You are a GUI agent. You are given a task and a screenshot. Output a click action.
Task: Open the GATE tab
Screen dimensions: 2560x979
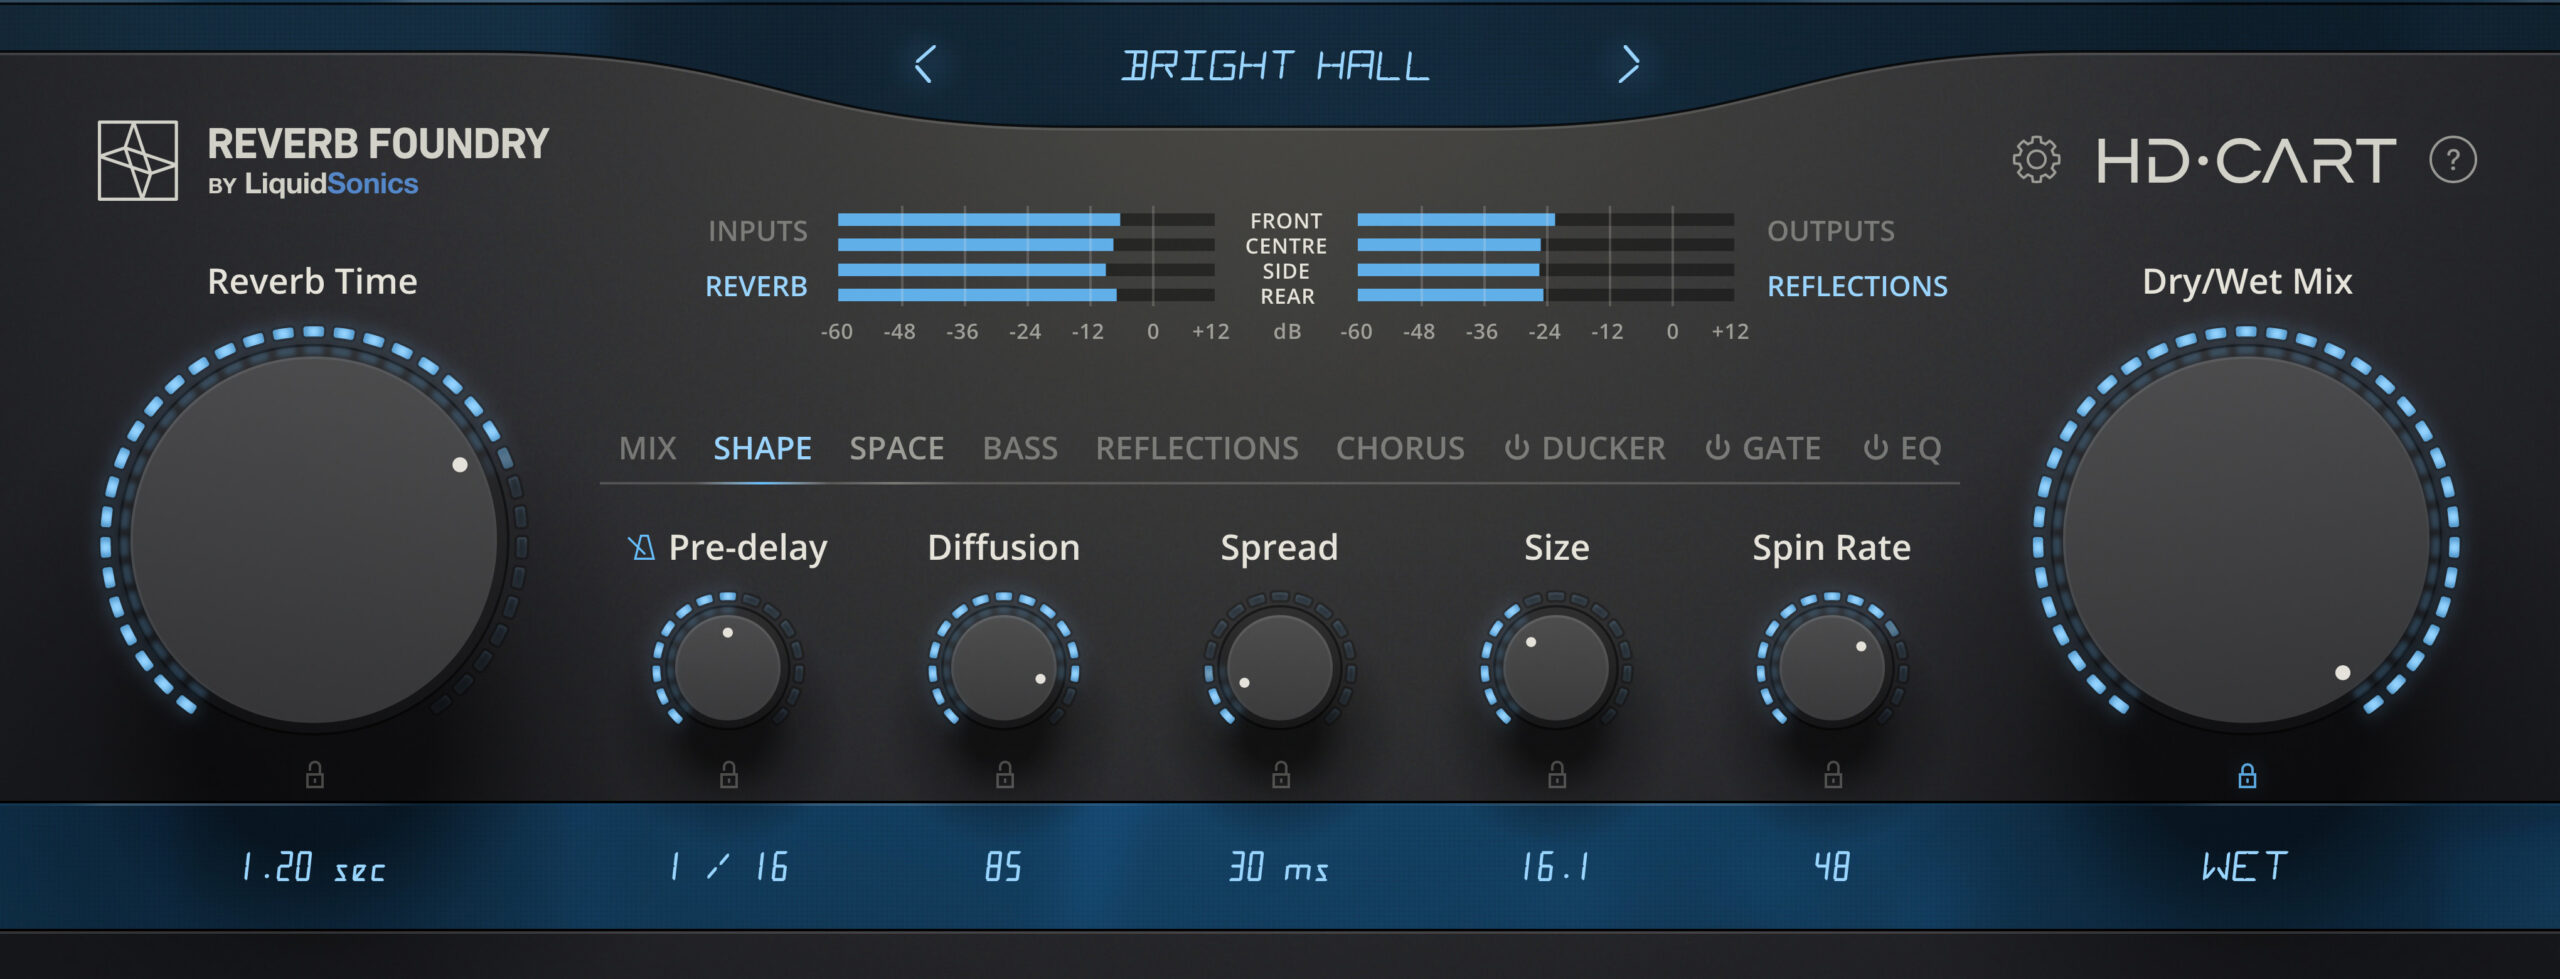[x=1782, y=448]
